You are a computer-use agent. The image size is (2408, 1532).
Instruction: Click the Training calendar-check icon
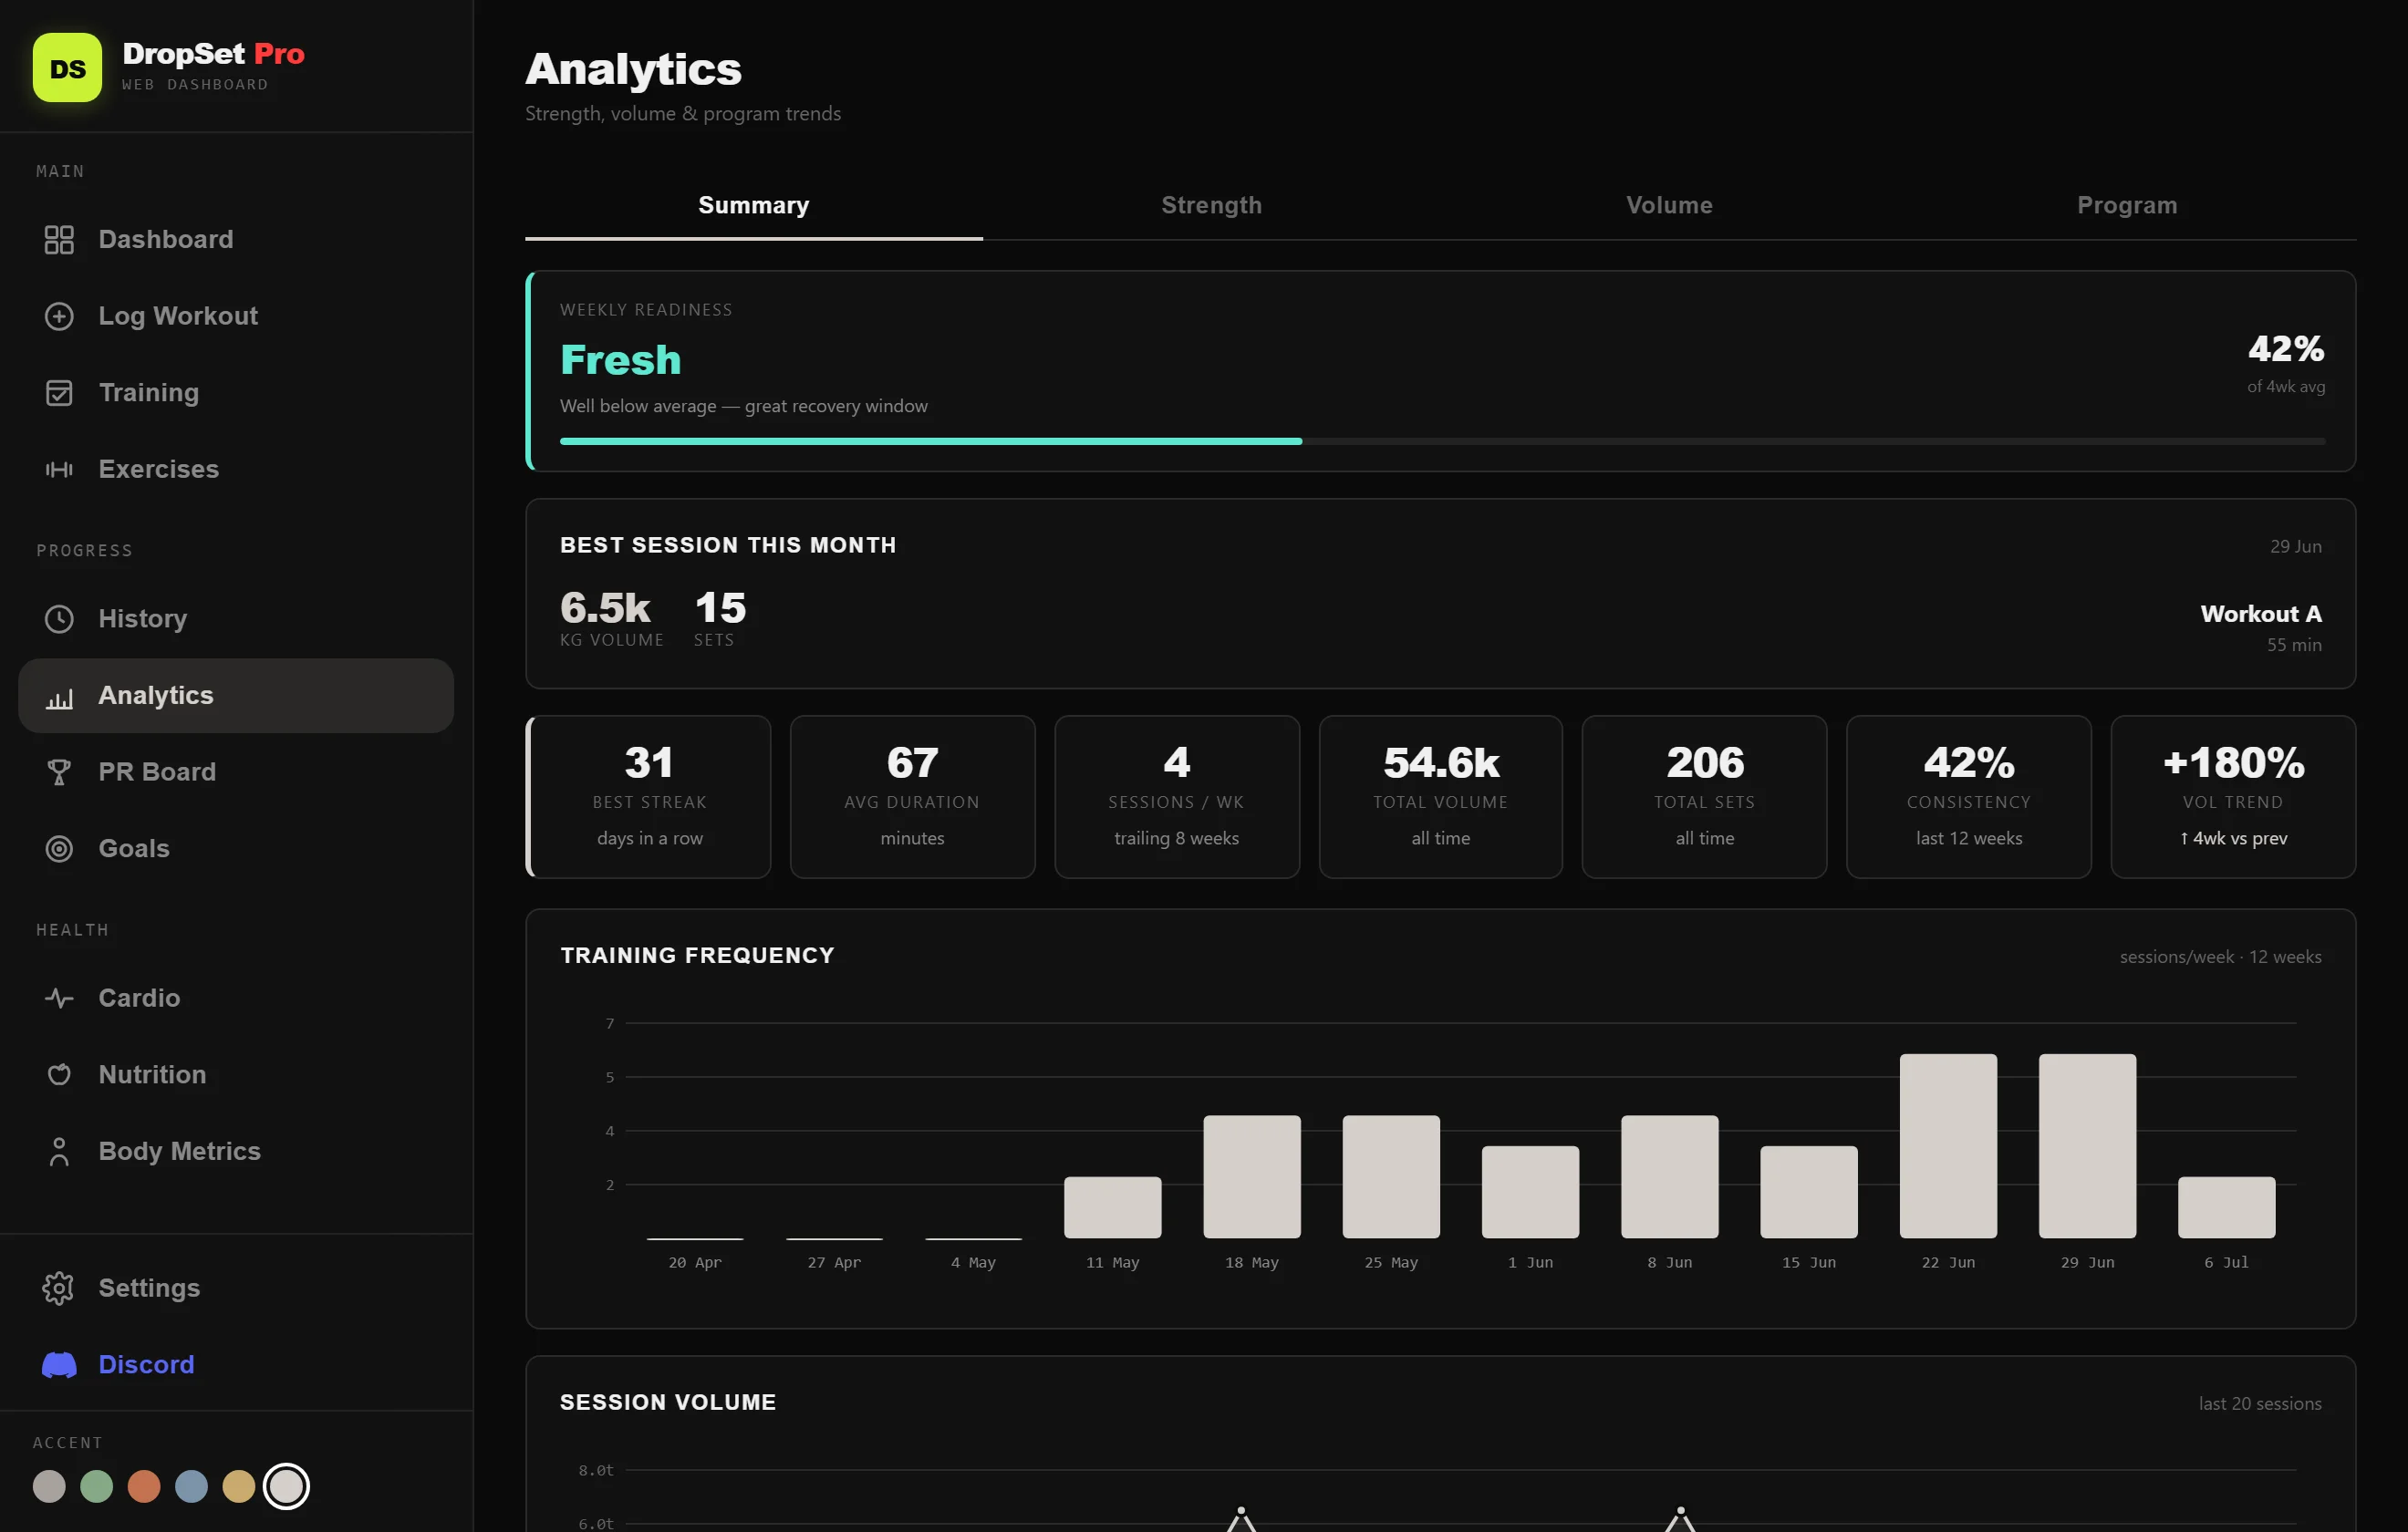click(59, 393)
